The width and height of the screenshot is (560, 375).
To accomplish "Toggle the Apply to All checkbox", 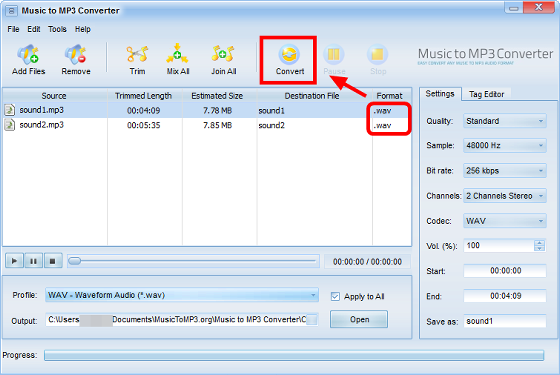I will tap(335, 296).
